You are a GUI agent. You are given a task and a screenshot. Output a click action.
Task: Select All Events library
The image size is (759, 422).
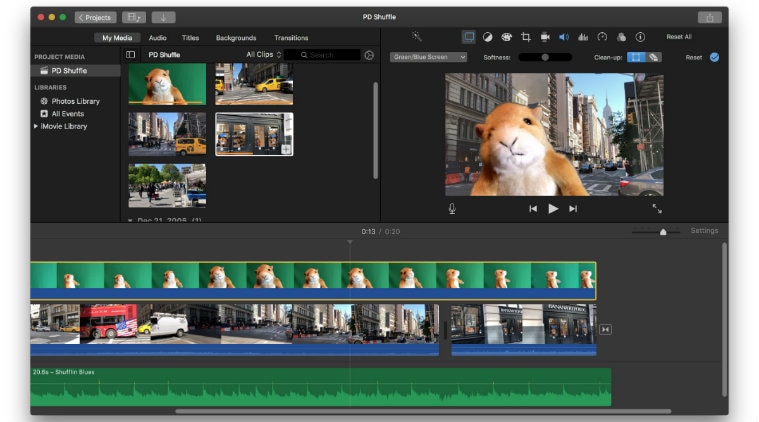[68, 114]
